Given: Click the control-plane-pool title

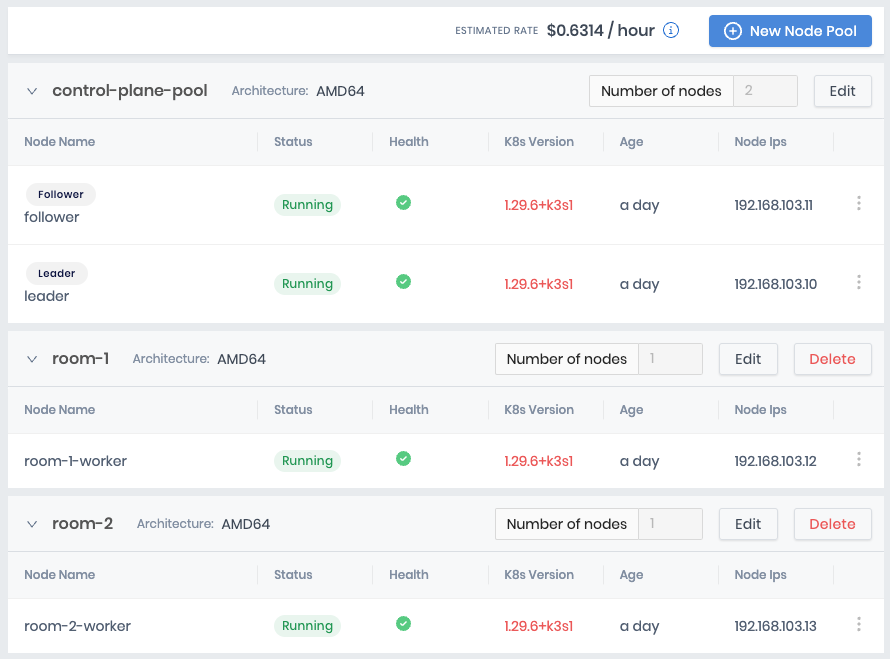Looking at the screenshot, I should 130,91.
